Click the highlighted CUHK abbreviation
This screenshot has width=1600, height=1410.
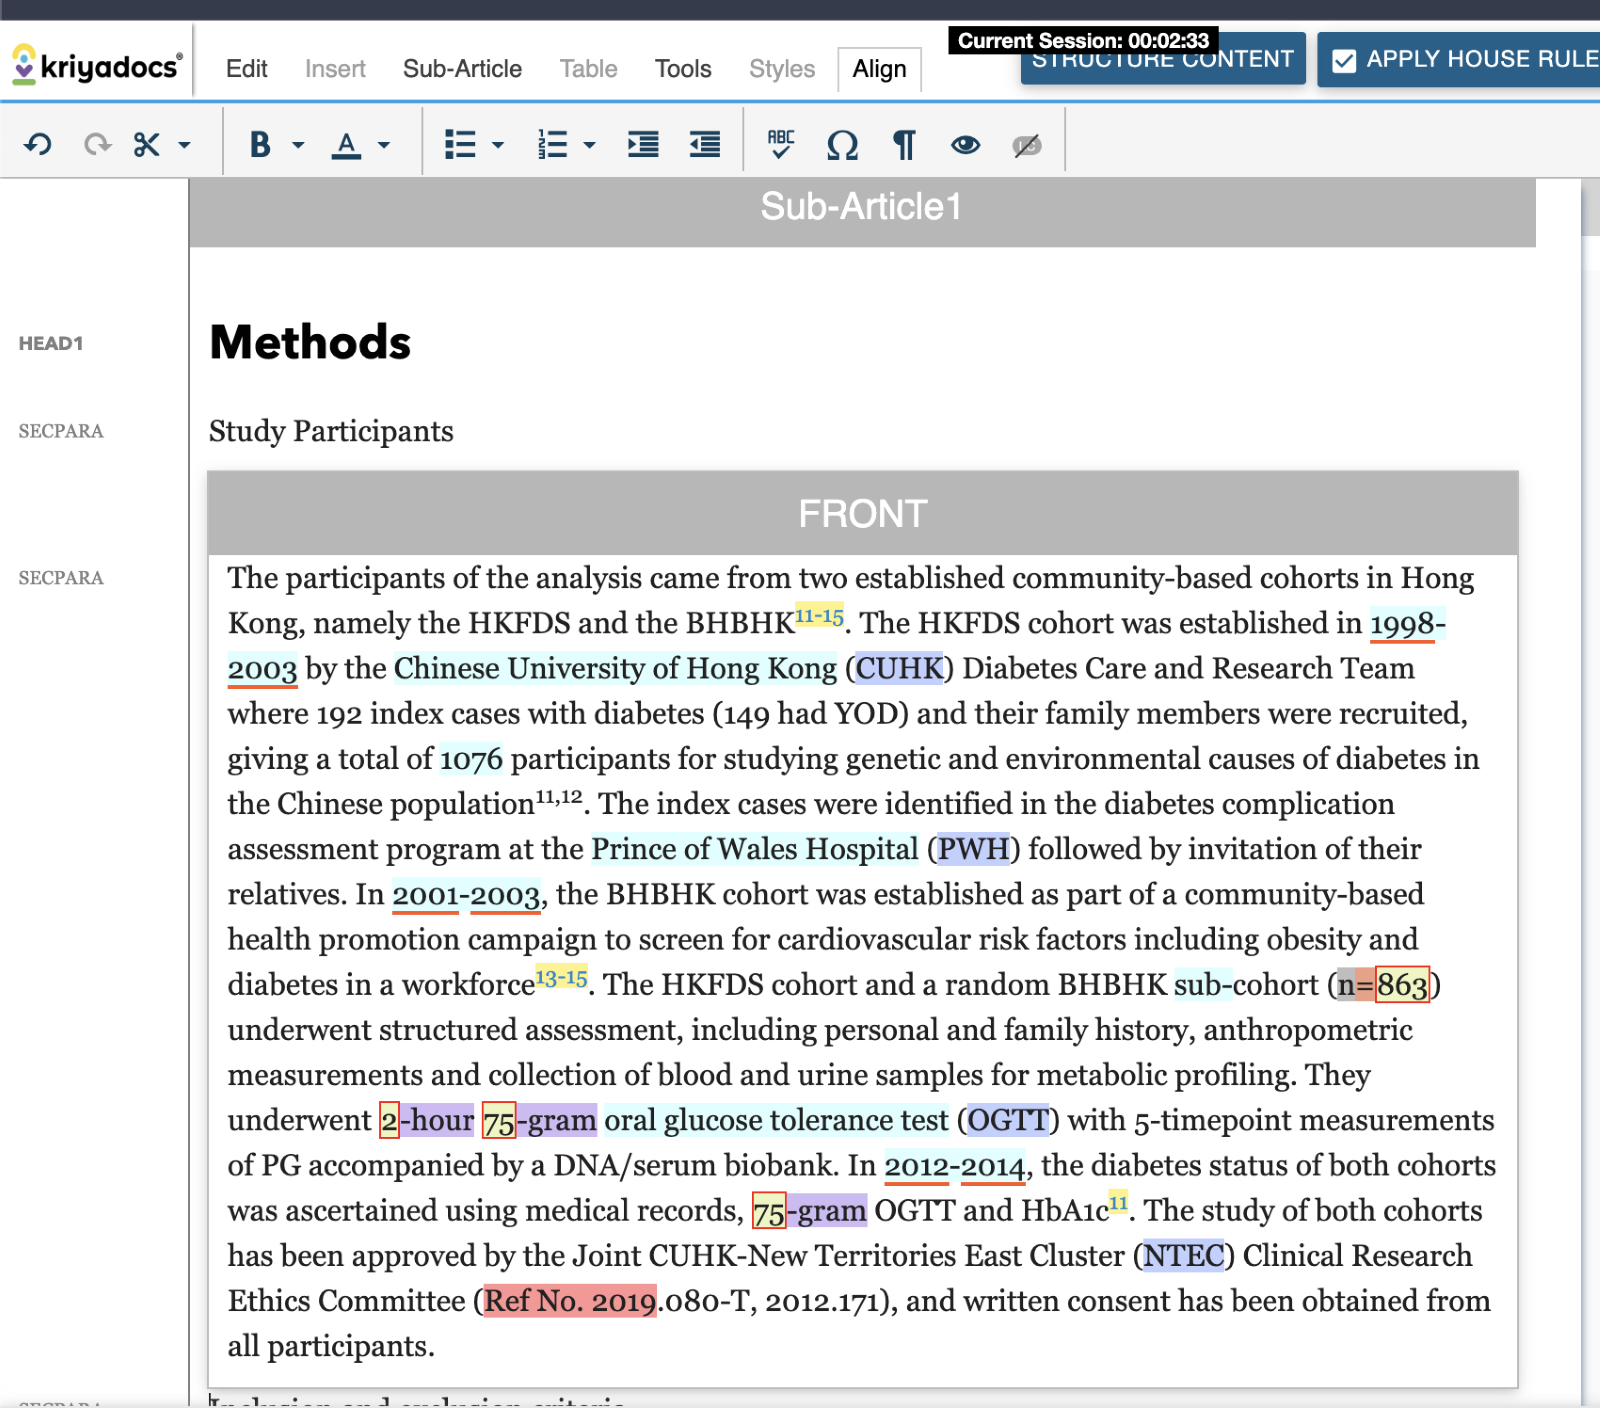coord(899,668)
